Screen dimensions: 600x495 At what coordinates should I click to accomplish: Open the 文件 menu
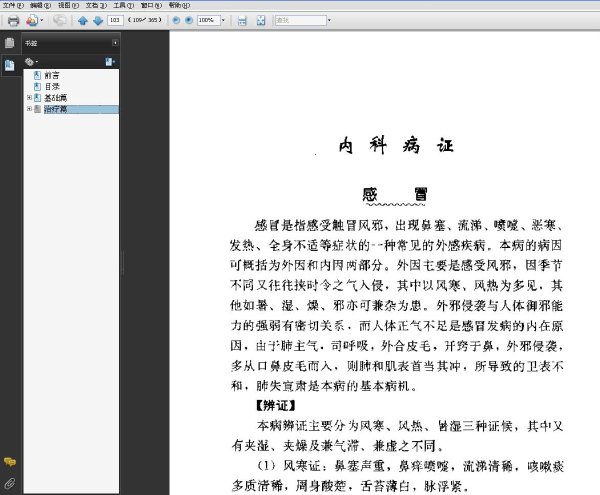click(13, 5)
